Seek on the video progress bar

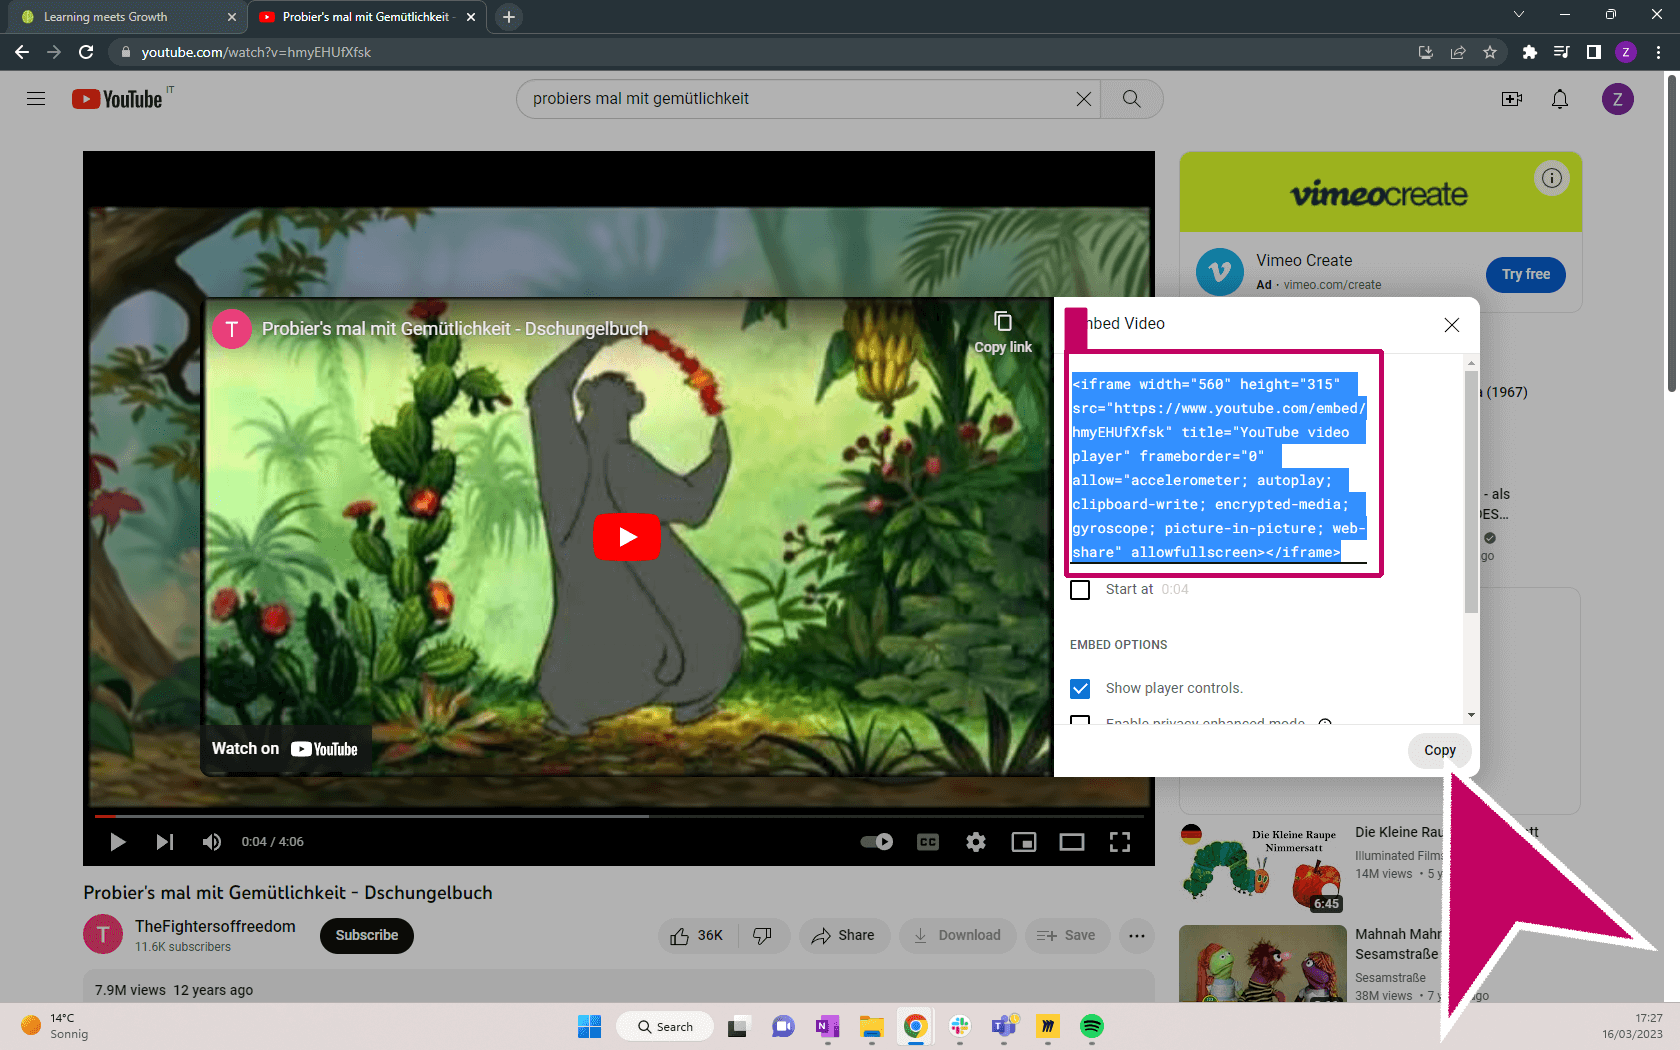[x=619, y=816]
